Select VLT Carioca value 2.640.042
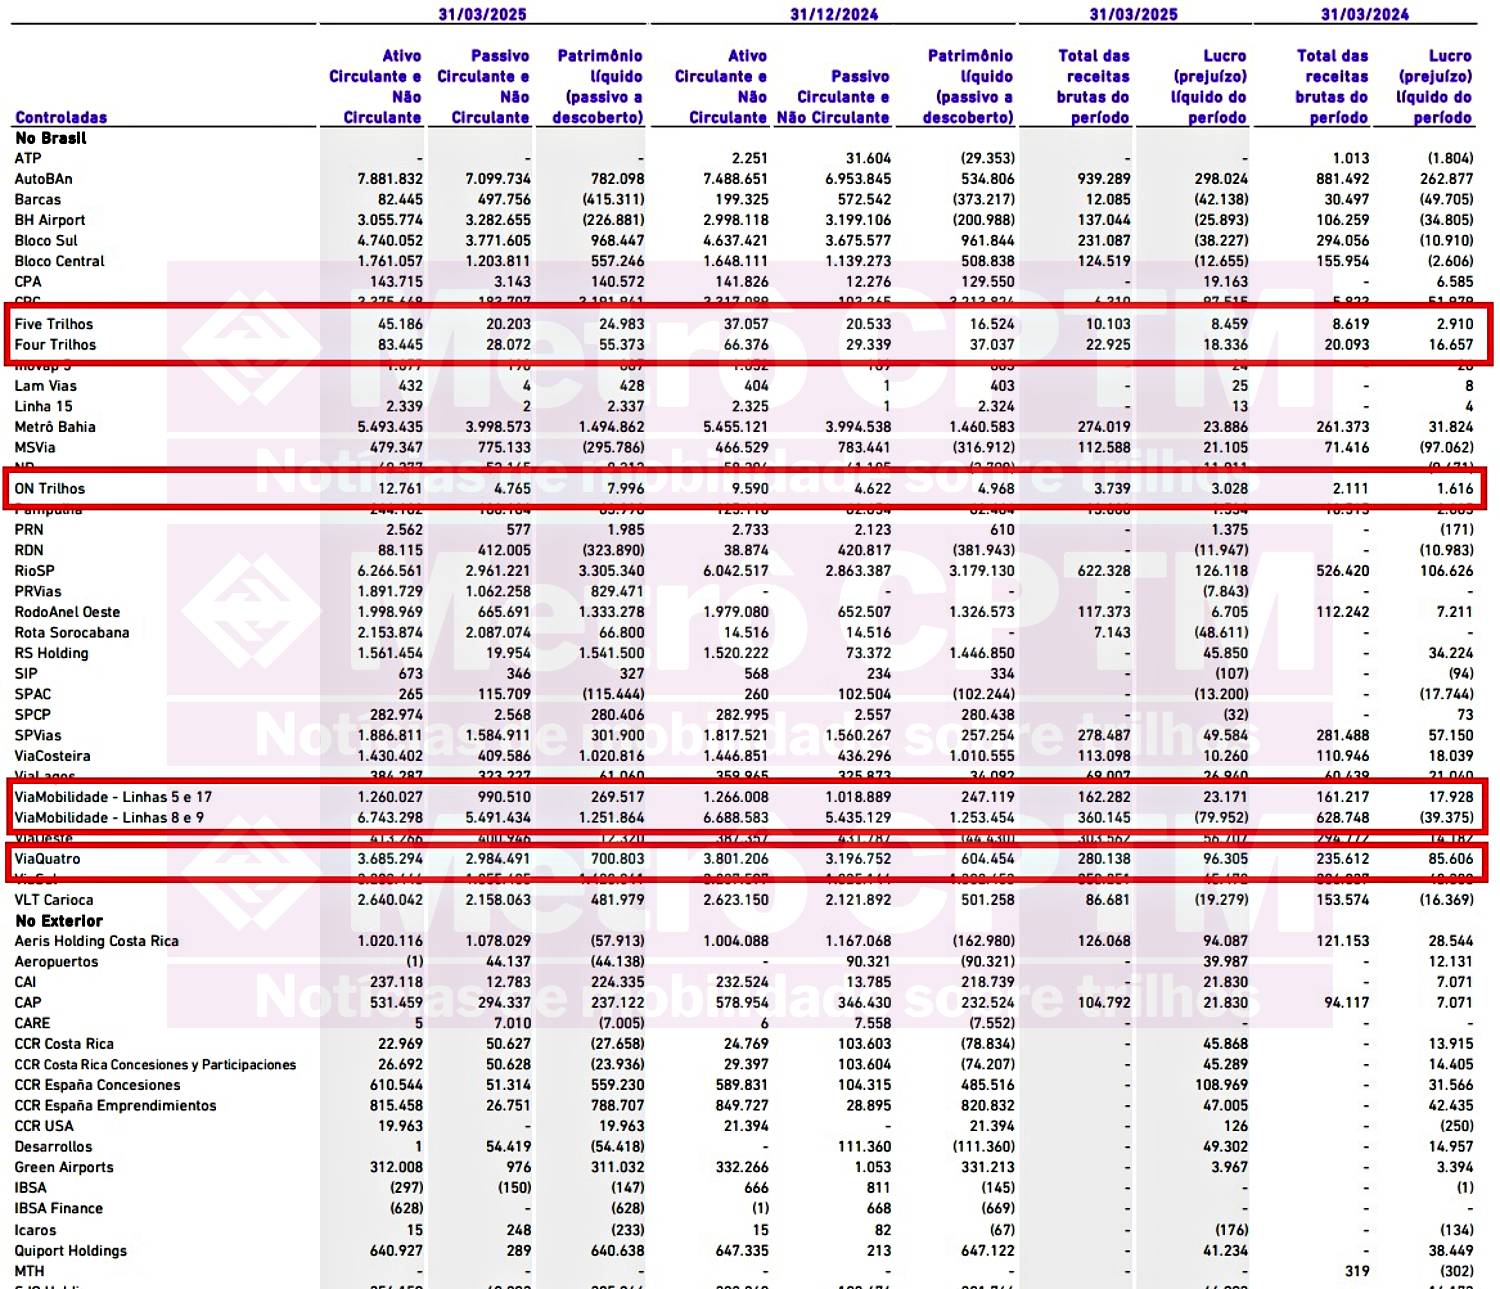This screenshot has height=1289, width=1500. tap(390, 899)
